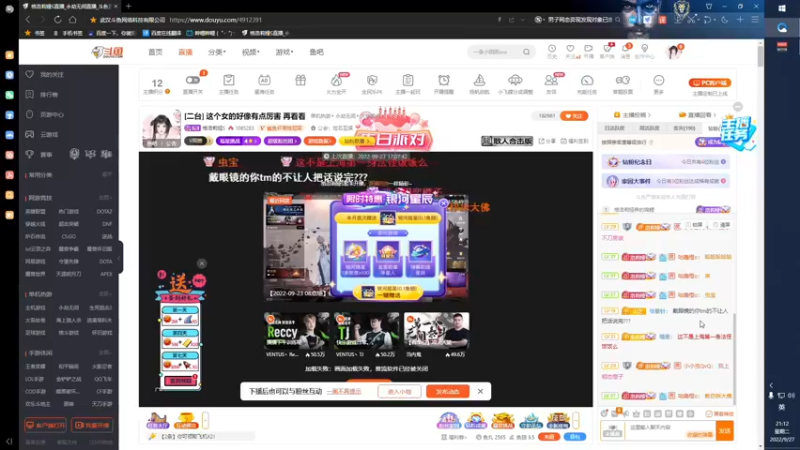
Task: Open 主播任务 clipboard icon in streamer toolbar
Action: click(229, 81)
